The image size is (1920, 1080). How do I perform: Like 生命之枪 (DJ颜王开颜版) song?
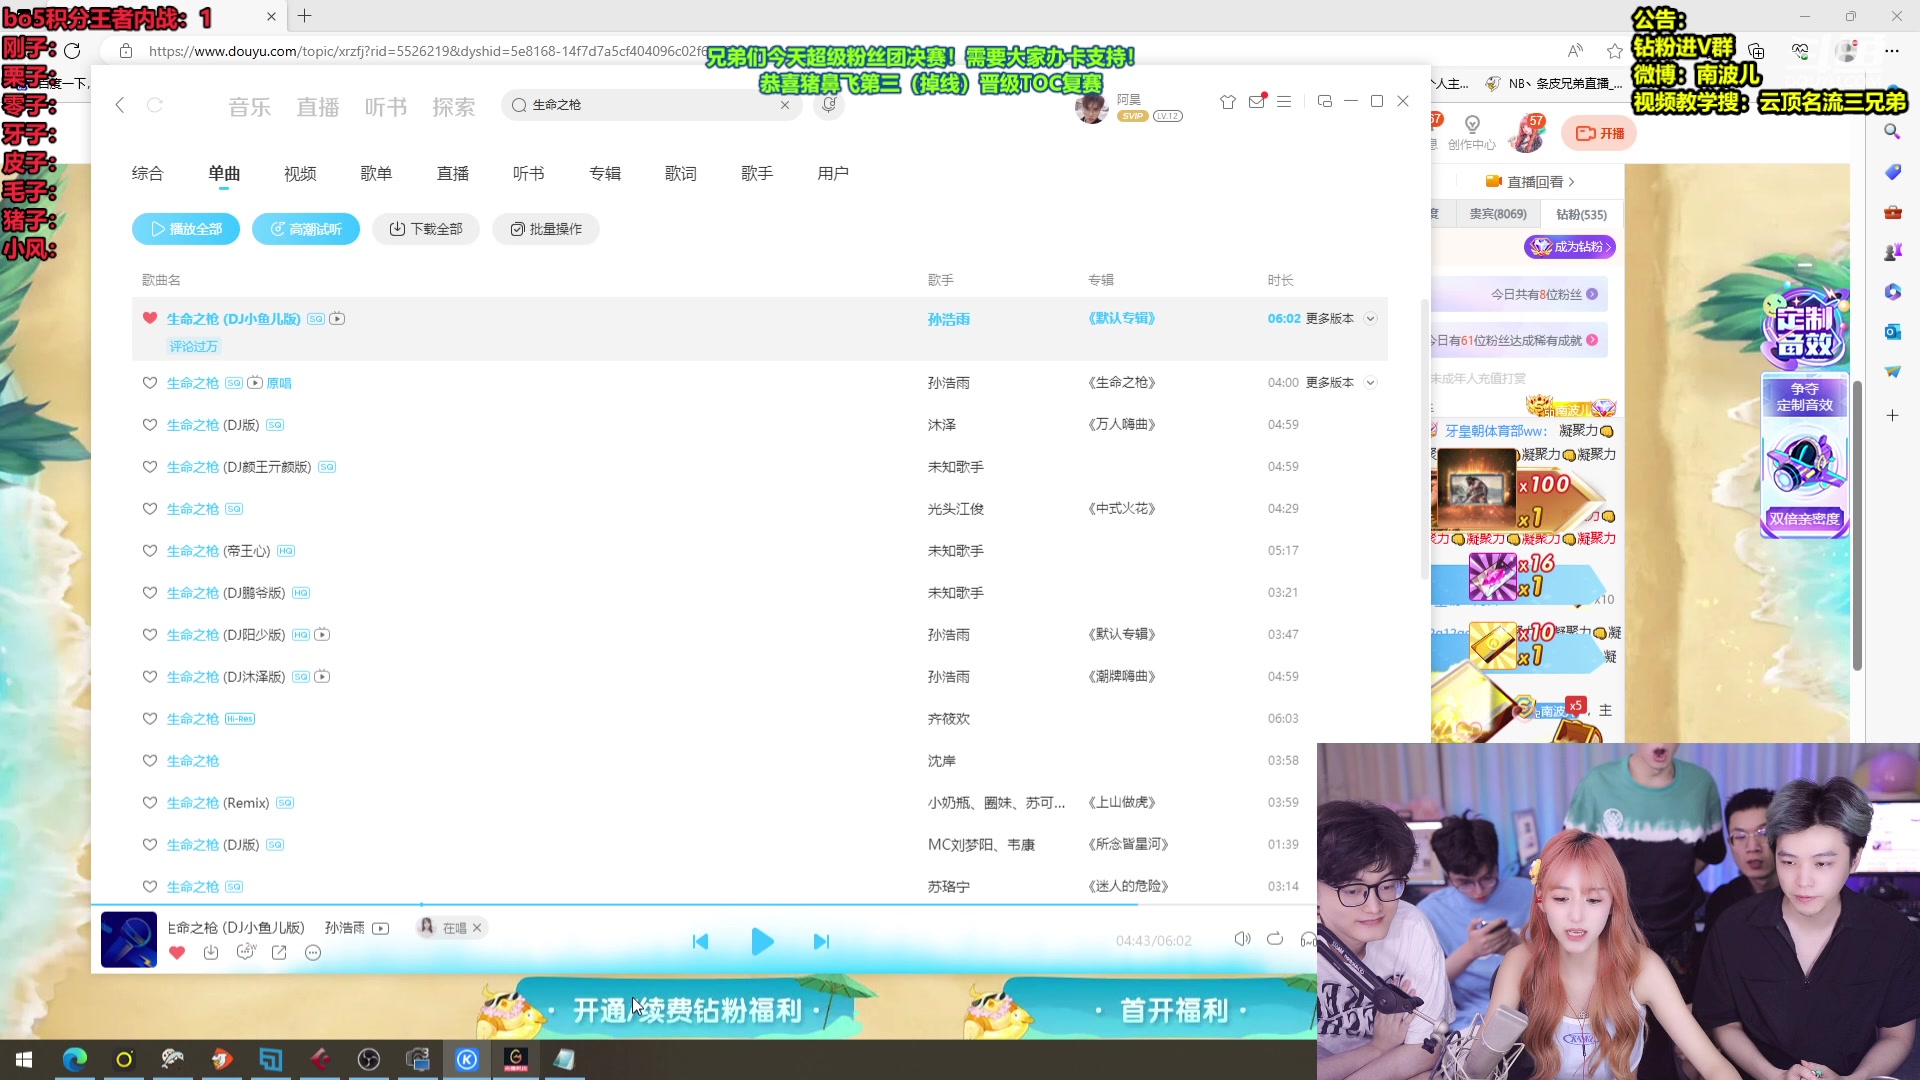coord(150,467)
